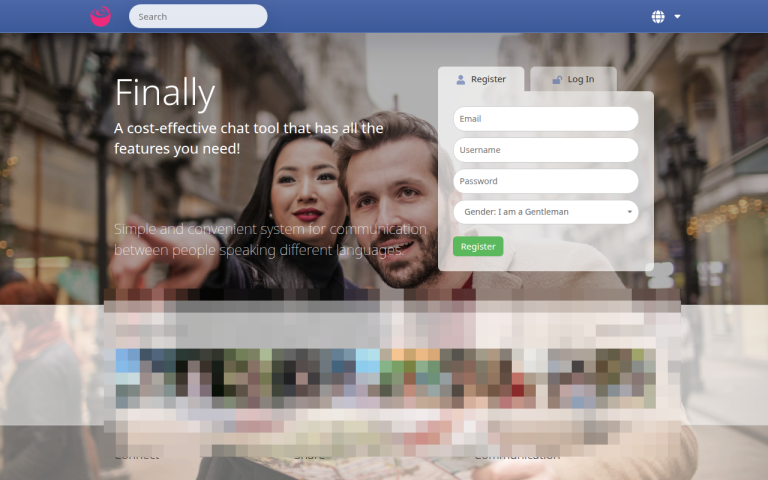
Task: Switch to the Log In tab
Action: point(573,79)
